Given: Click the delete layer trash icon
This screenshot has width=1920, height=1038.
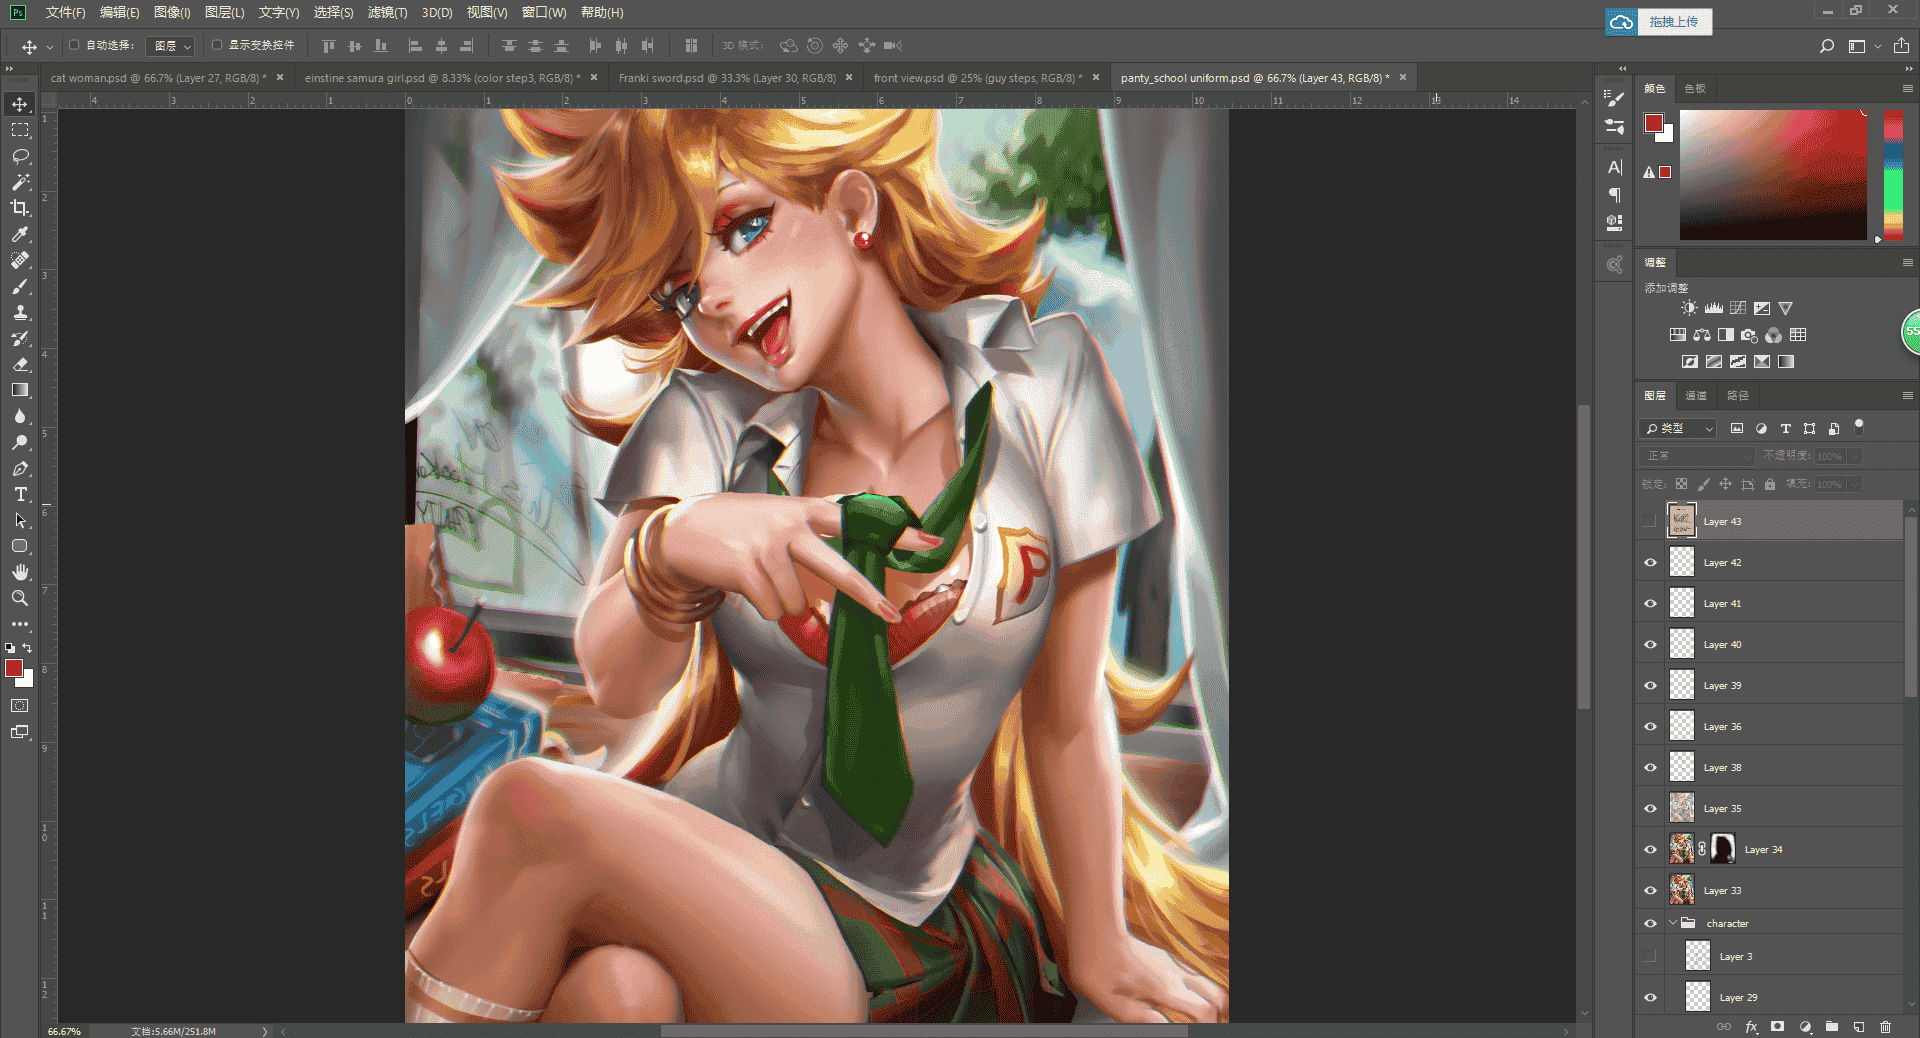Looking at the screenshot, I should point(1885,1026).
